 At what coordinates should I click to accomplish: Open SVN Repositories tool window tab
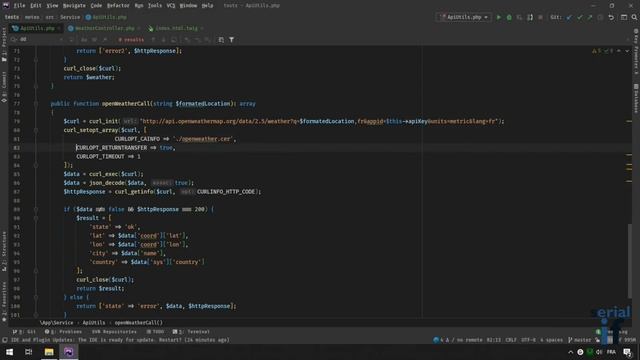114,332
